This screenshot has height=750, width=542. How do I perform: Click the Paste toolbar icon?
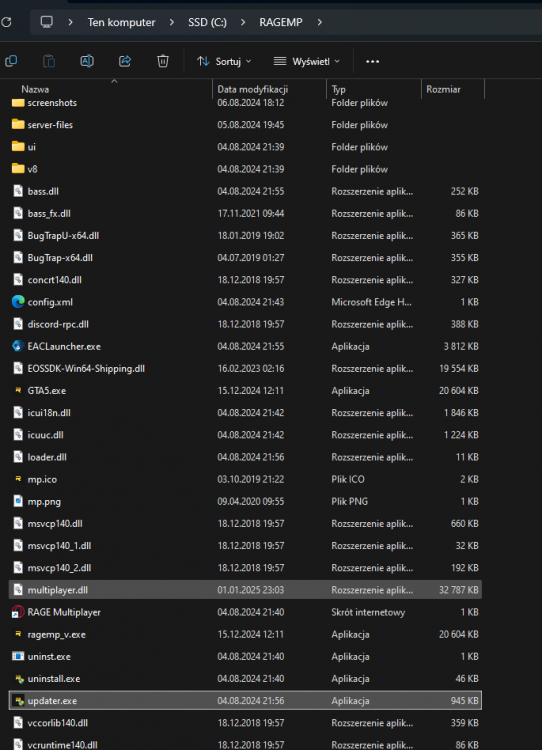(49, 61)
